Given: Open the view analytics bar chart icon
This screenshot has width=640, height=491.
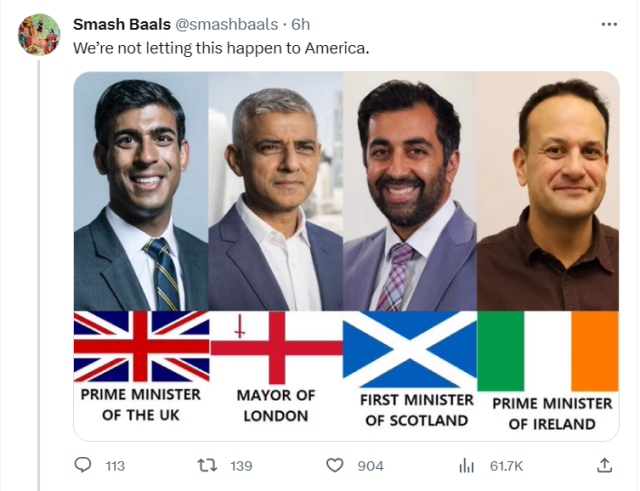Looking at the screenshot, I should tap(466, 465).
